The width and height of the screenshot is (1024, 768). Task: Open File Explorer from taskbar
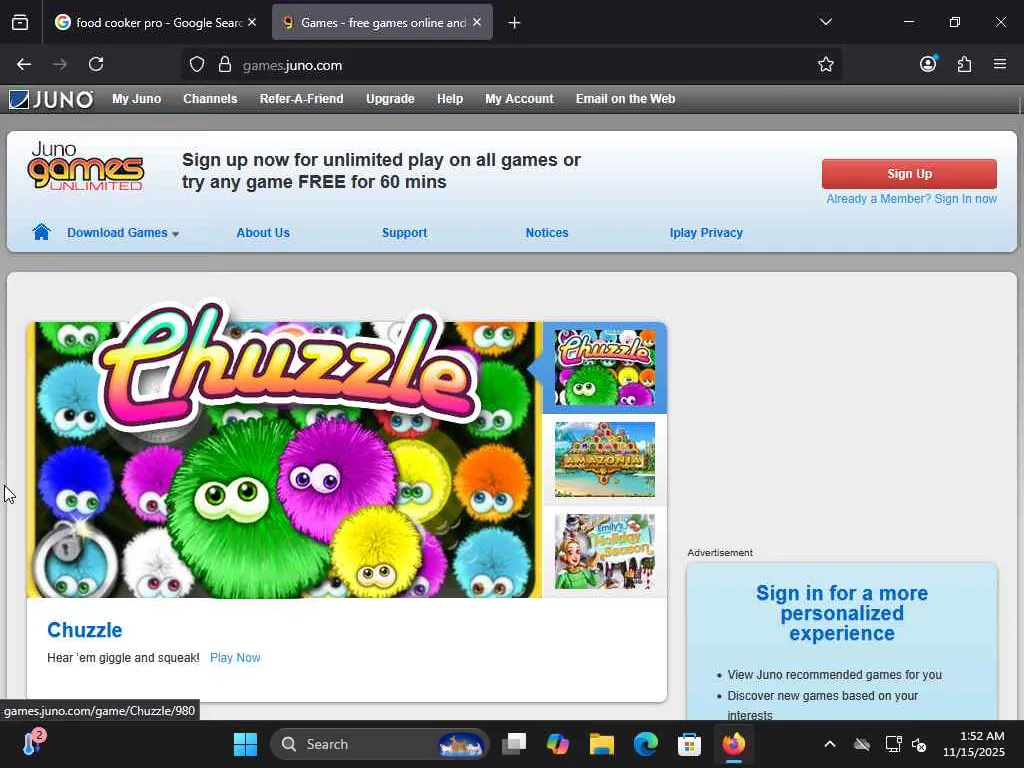tap(601, 744)
